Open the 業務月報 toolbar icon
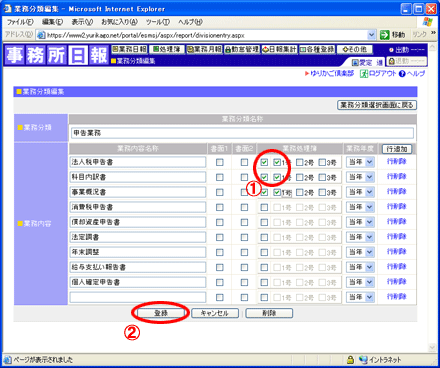The image size is (440, 368). coord(204,49)
